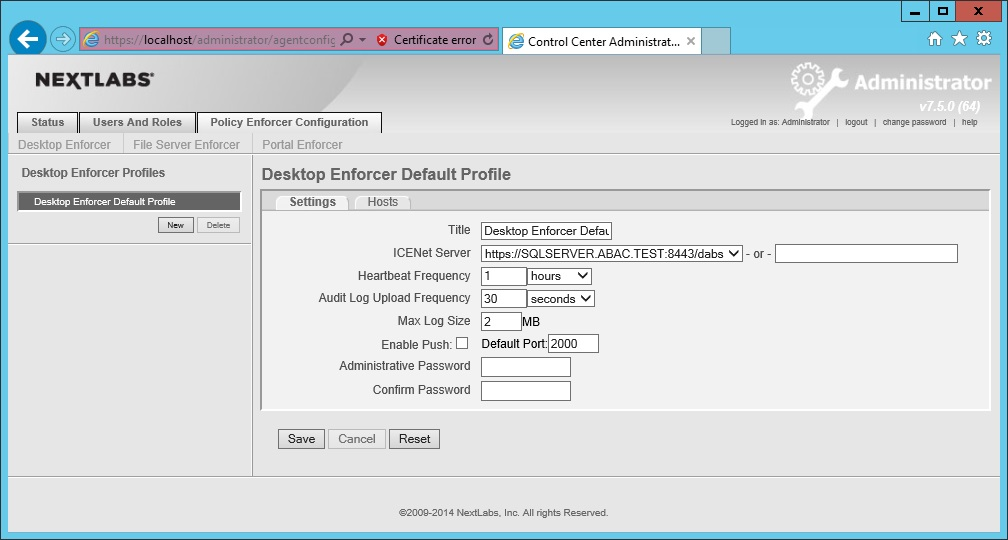Open a new blank browser tab
Image resolution: width=1008 pixels, height=540 pixels.
716,41
